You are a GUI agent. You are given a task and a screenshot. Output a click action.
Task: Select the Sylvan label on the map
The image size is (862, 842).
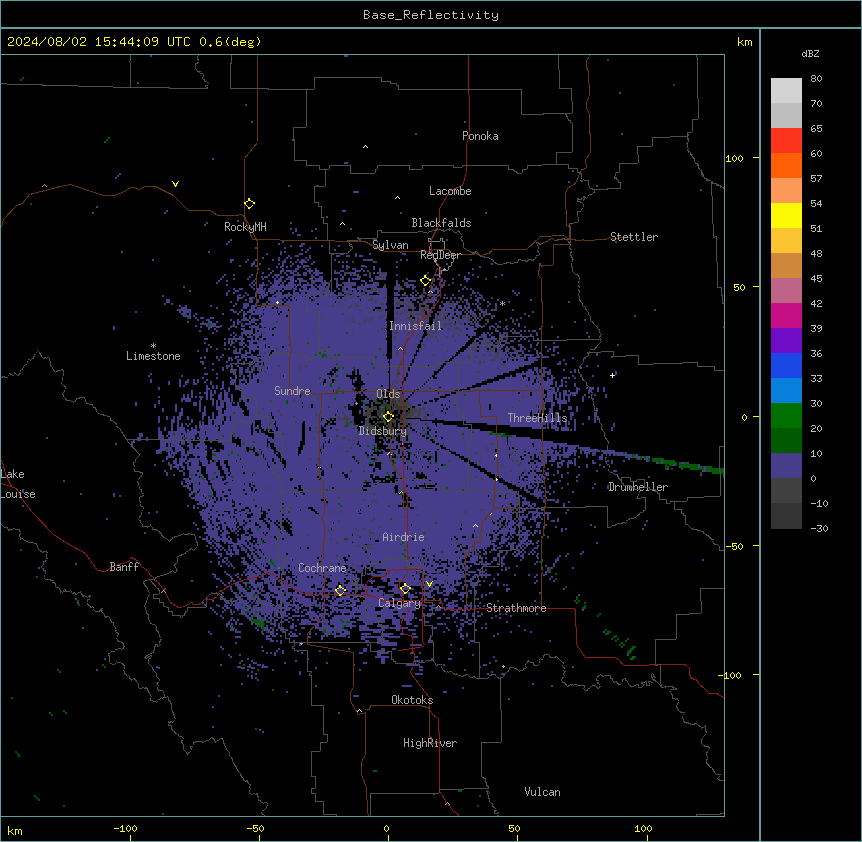click(x=390, y=245)
